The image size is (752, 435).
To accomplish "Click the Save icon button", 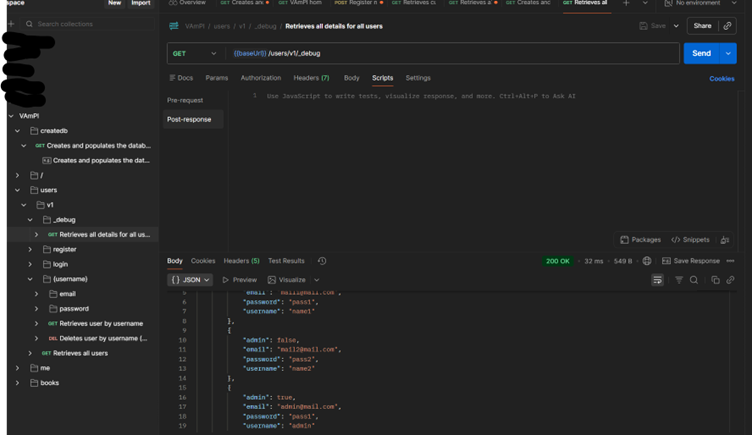I will click(653, 26).
